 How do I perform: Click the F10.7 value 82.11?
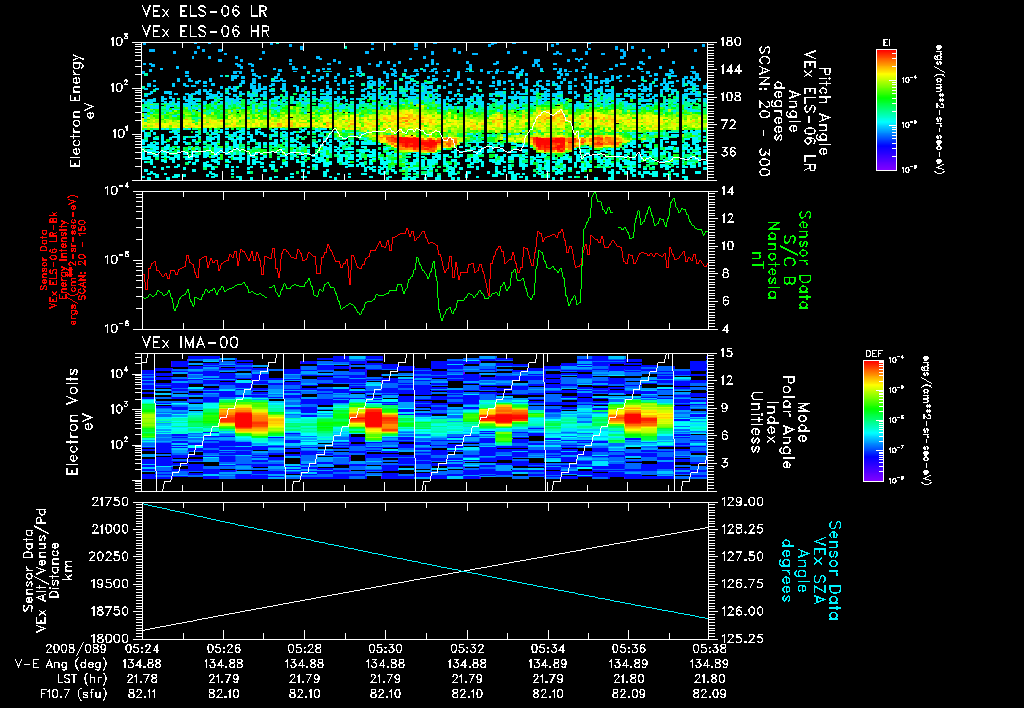(x=142, y=694)
